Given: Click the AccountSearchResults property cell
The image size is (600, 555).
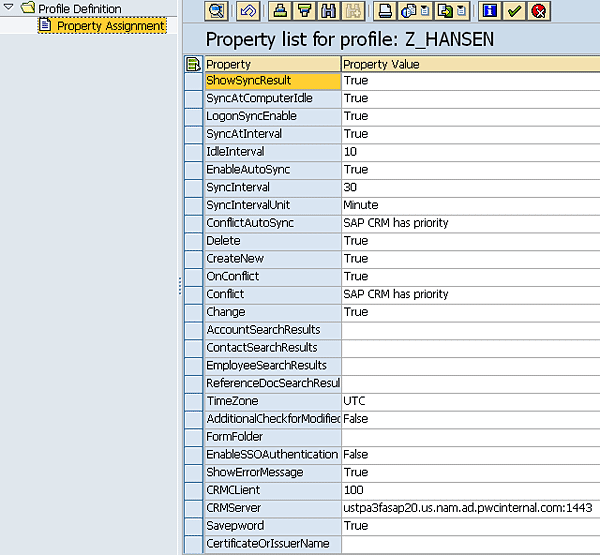Looking at the screenshot, I should click(272, 330).
